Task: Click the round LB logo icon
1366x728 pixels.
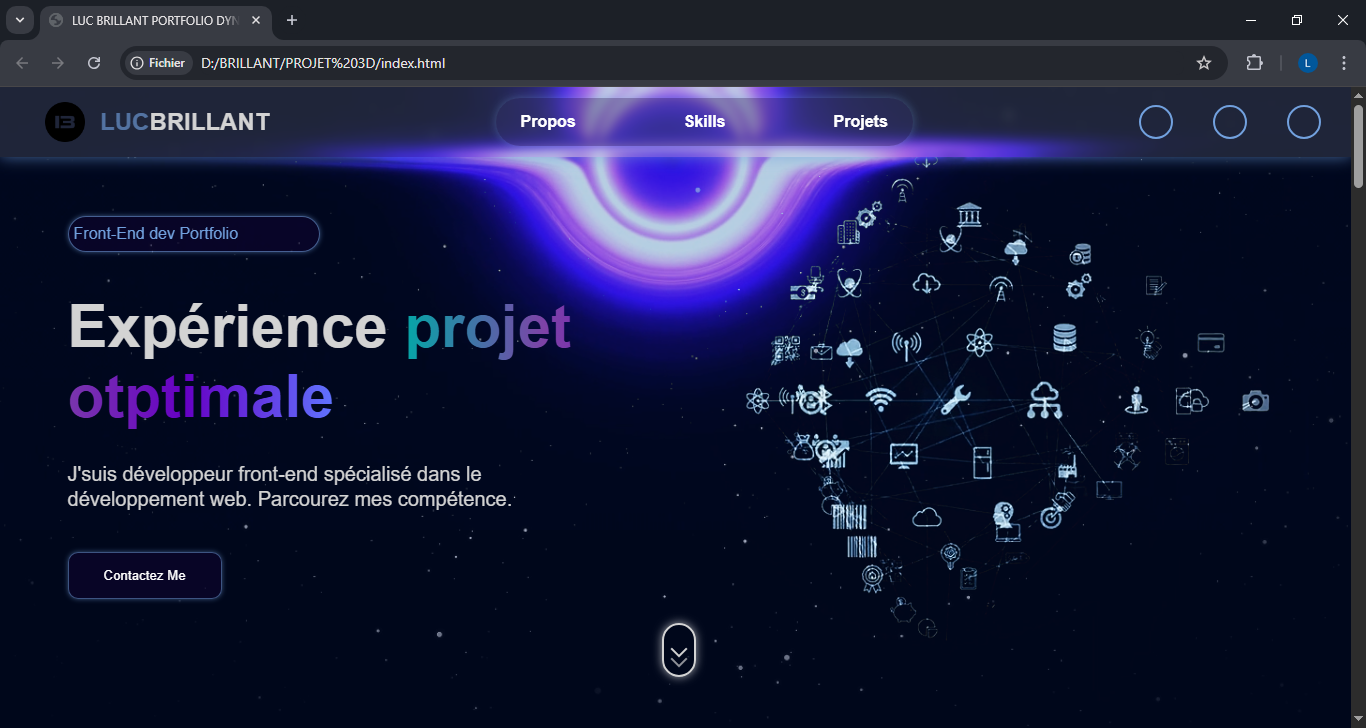Action: pos(65,122)
